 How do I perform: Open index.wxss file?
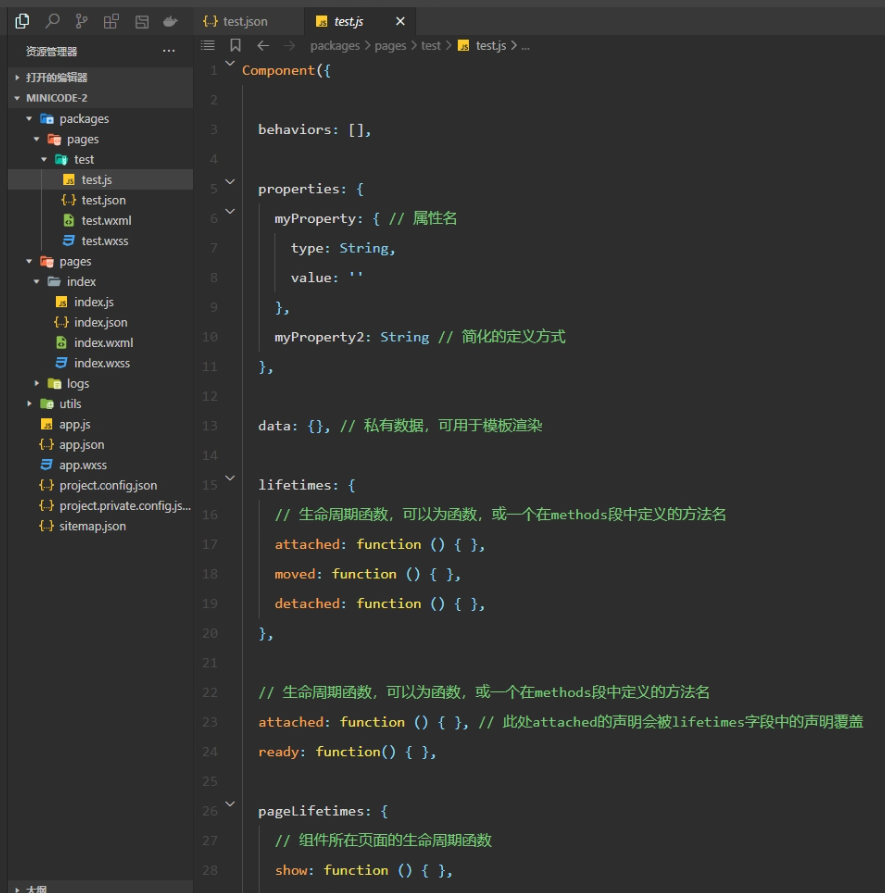[100, 363]
